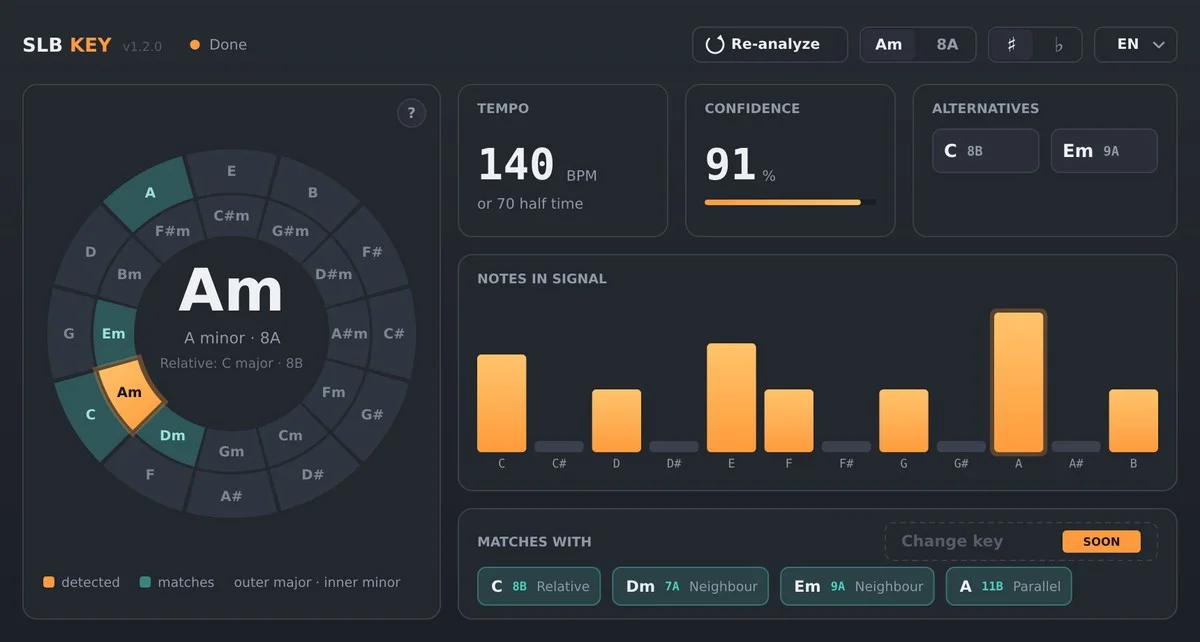Select the E major wheel segment
Screen dimensions: 1200x642
[231, 171]
